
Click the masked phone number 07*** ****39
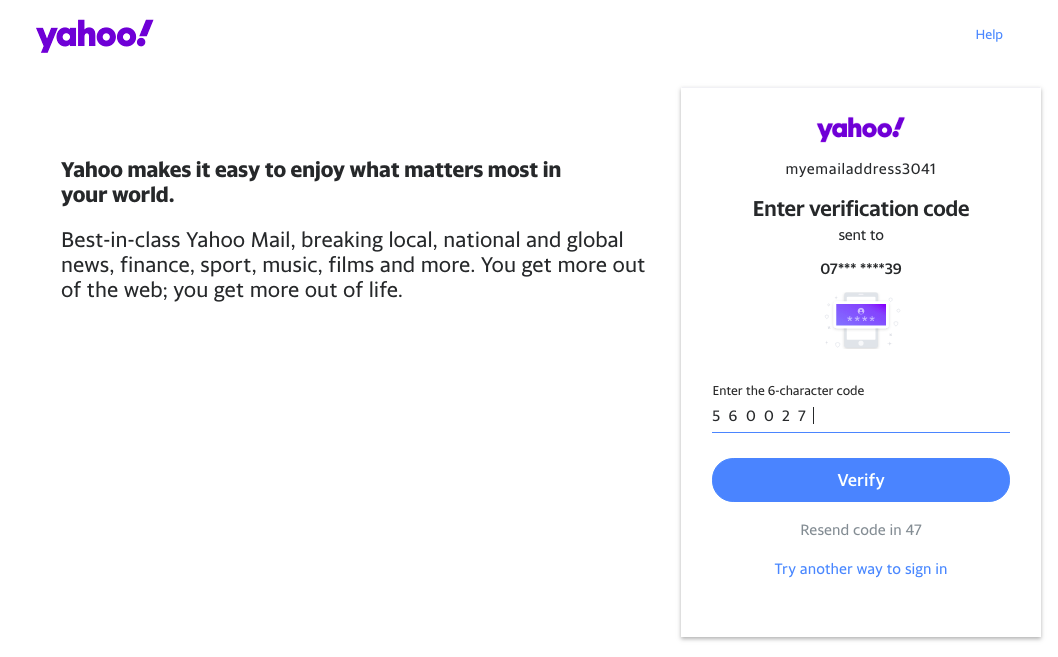click(x=860, y=268)
